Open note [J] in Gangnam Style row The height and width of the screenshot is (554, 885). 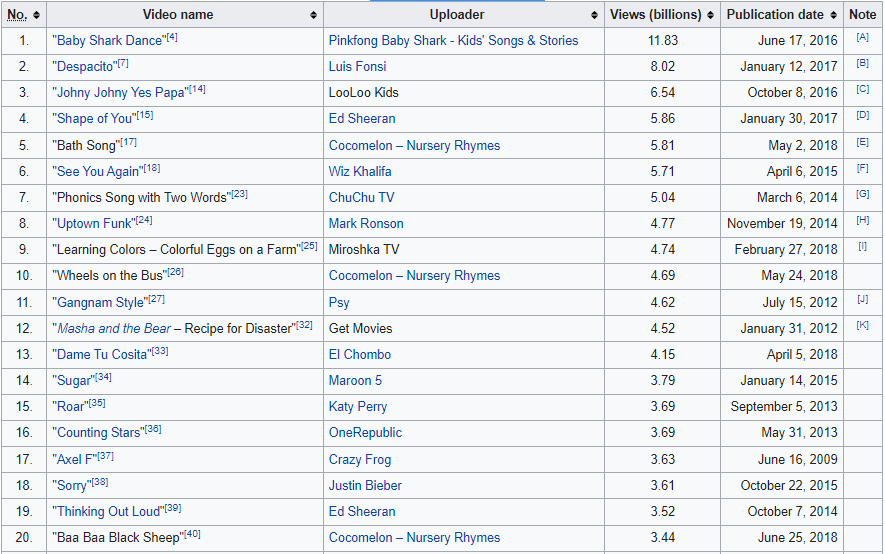pyautogui.click(x=862, y=299)
